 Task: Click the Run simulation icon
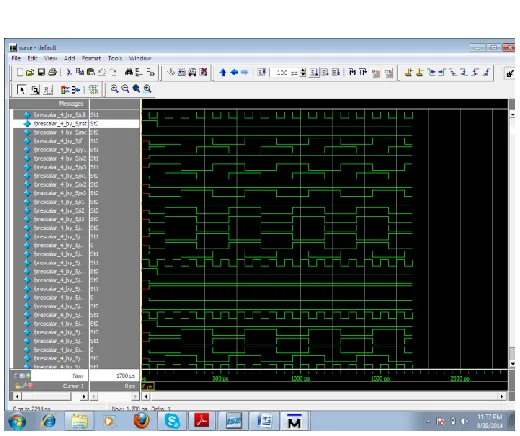(x=314, y=72)
